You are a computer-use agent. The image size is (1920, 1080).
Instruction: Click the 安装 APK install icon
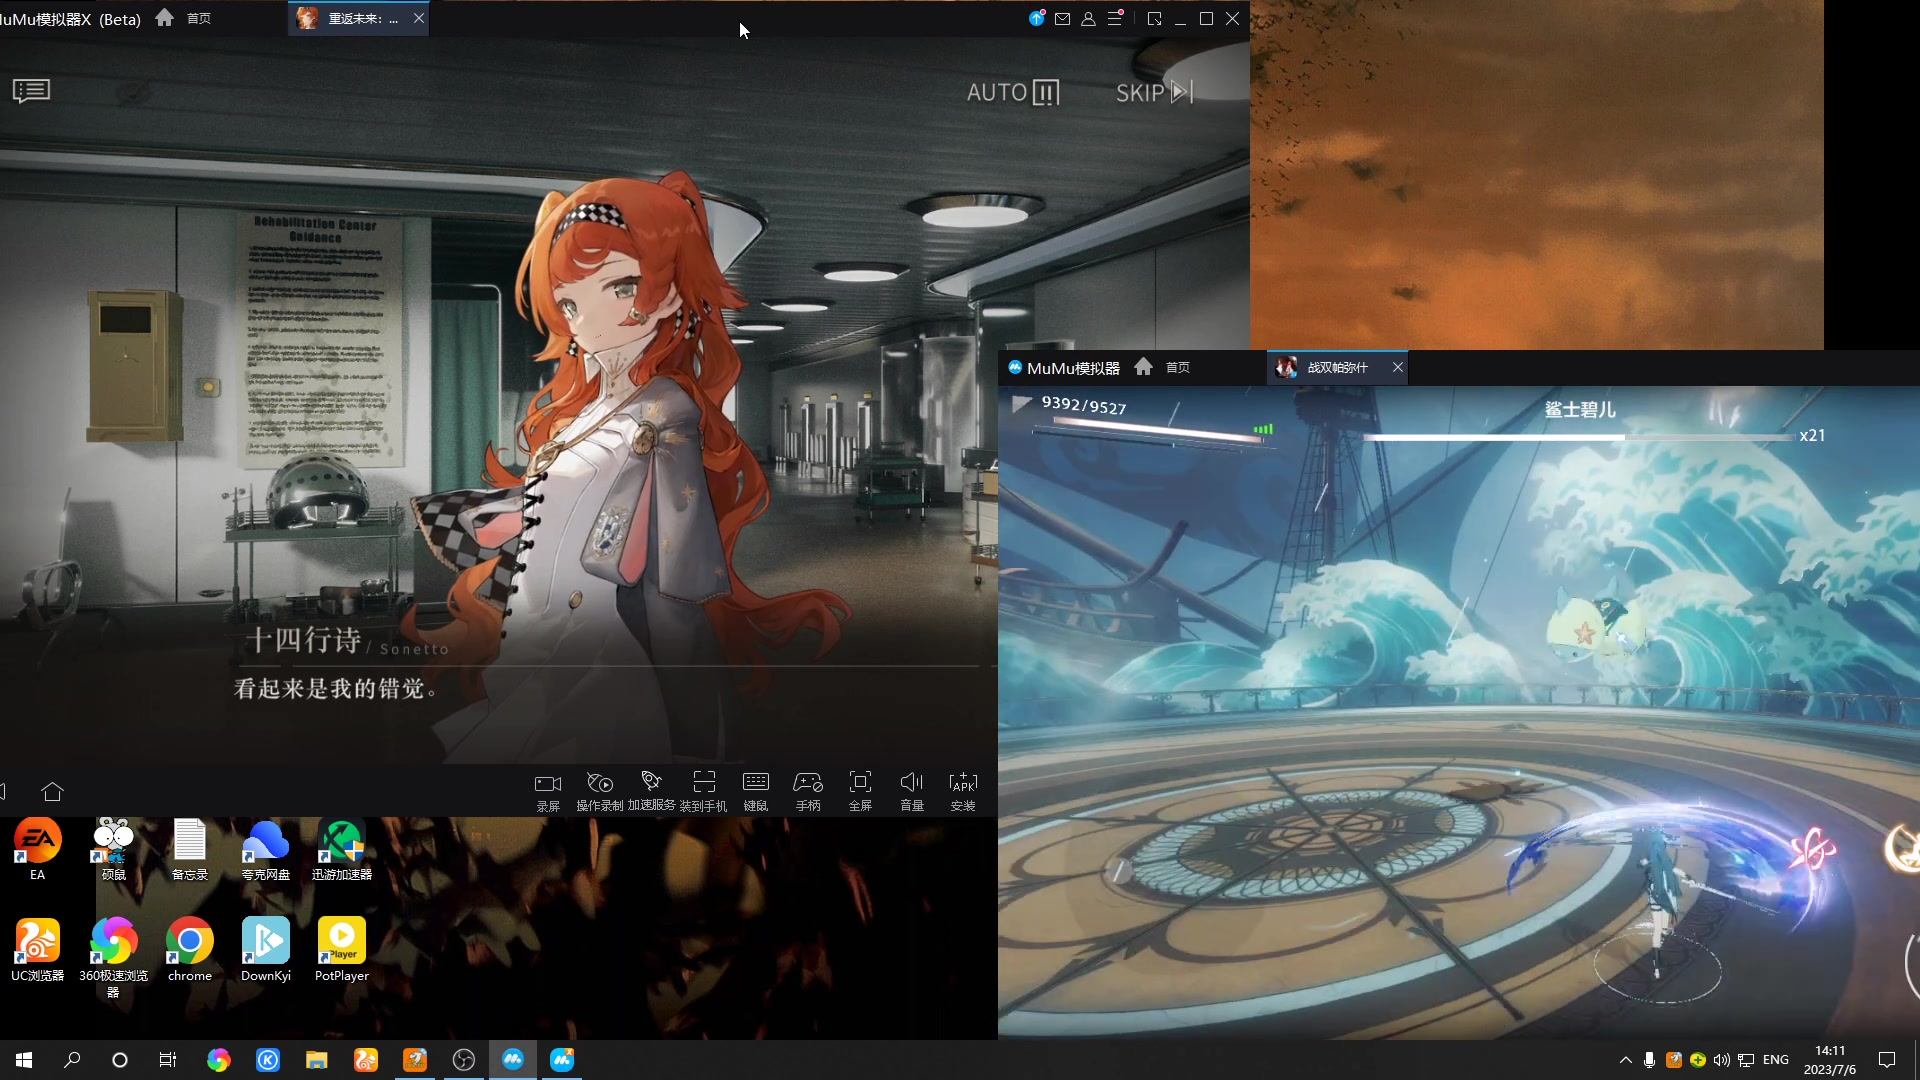pyautogui.click(x=963, y=791)
